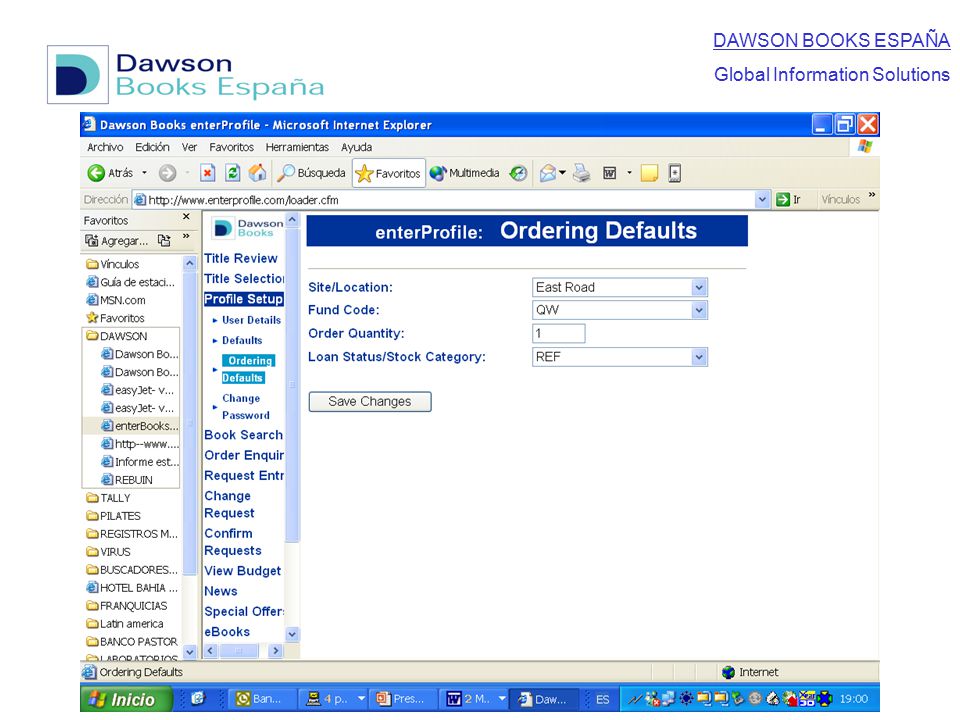Click the Edit with Word icon

(610, 173)
